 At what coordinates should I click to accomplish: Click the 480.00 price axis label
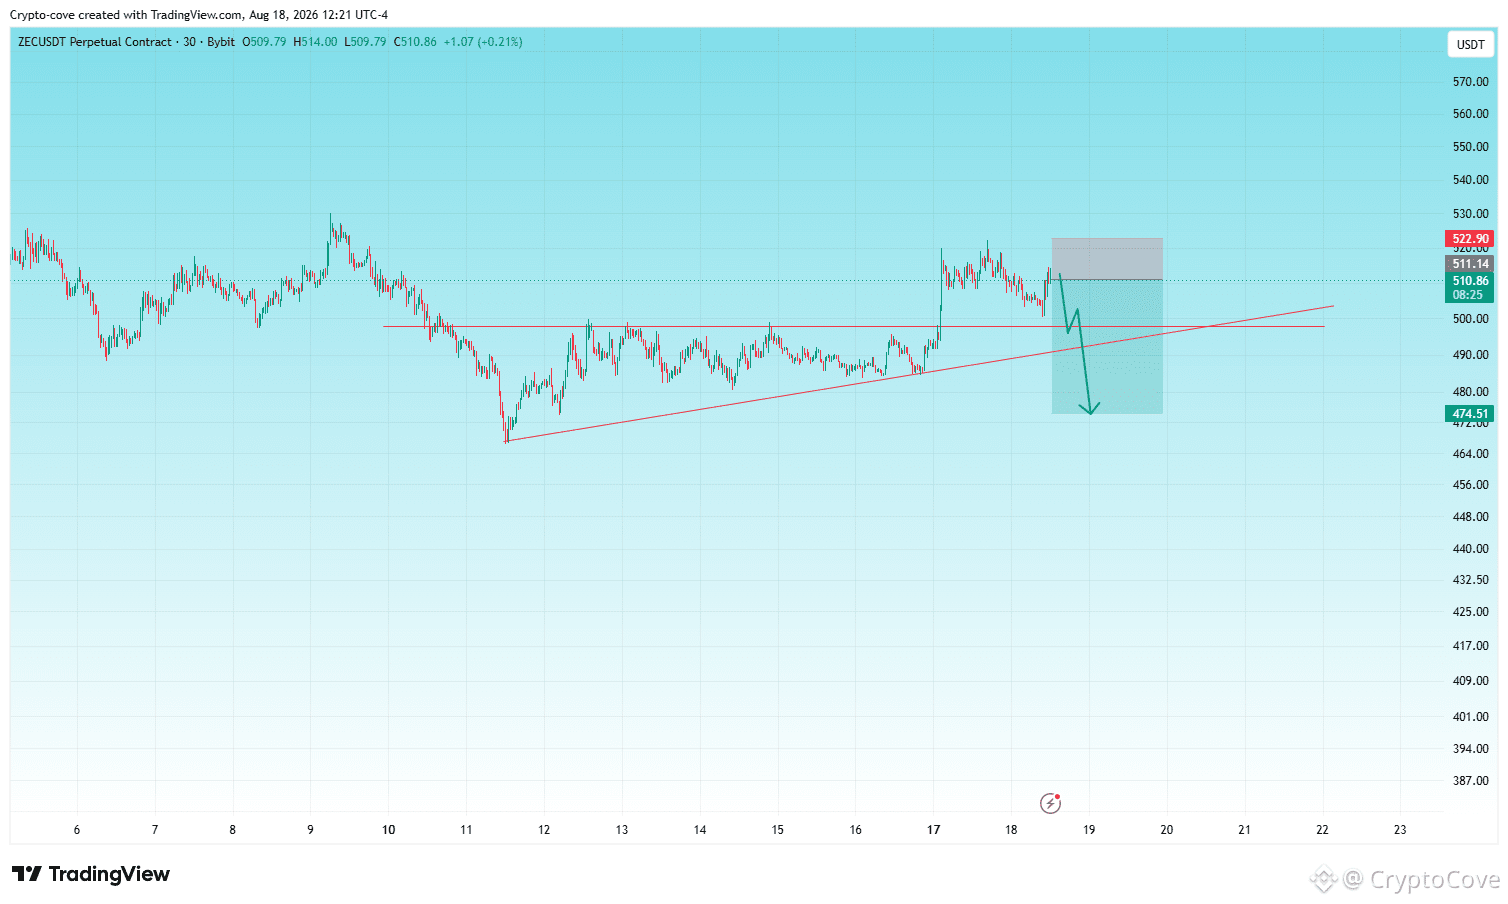tap(1470, 392)
